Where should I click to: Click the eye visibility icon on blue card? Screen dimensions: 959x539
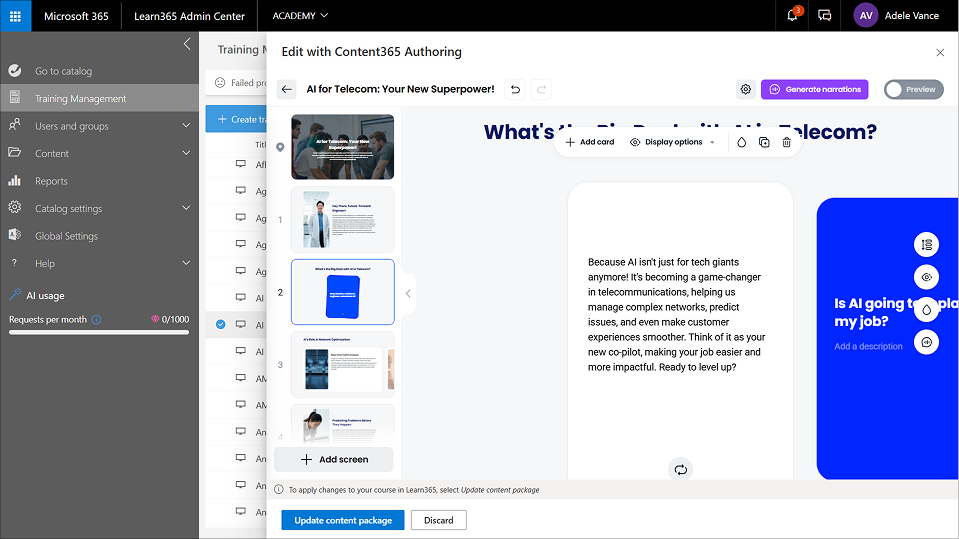[x=927, y=277]
